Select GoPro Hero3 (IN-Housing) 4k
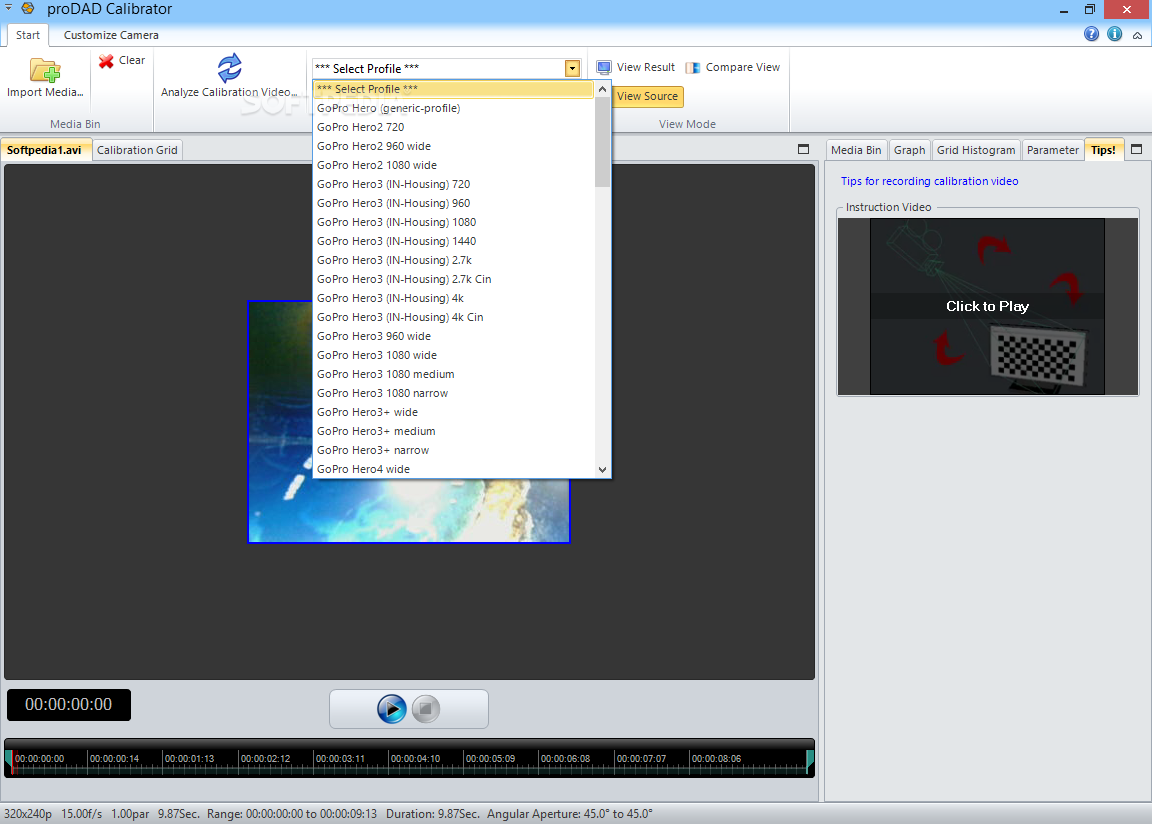 pyautogui.click(x=453, y=299)
